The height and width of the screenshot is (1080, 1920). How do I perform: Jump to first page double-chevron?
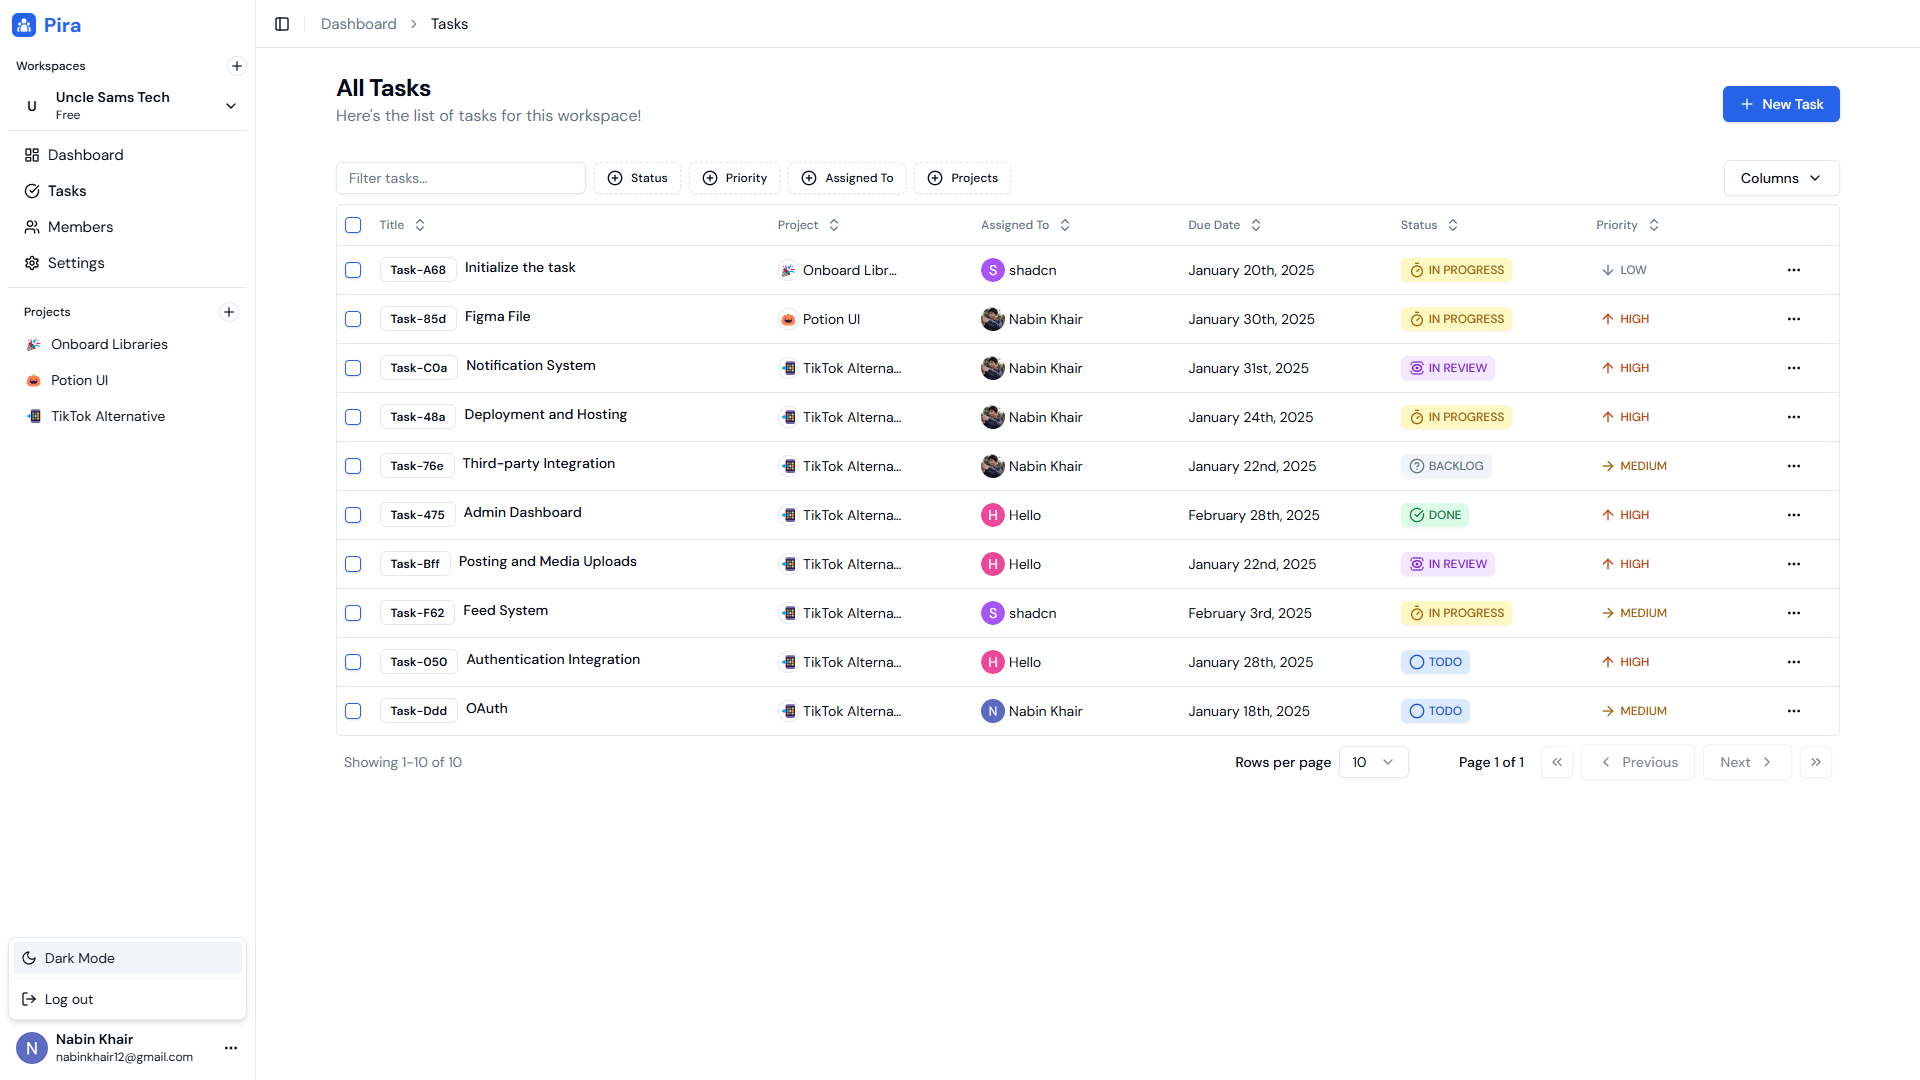click(1557, 762)
